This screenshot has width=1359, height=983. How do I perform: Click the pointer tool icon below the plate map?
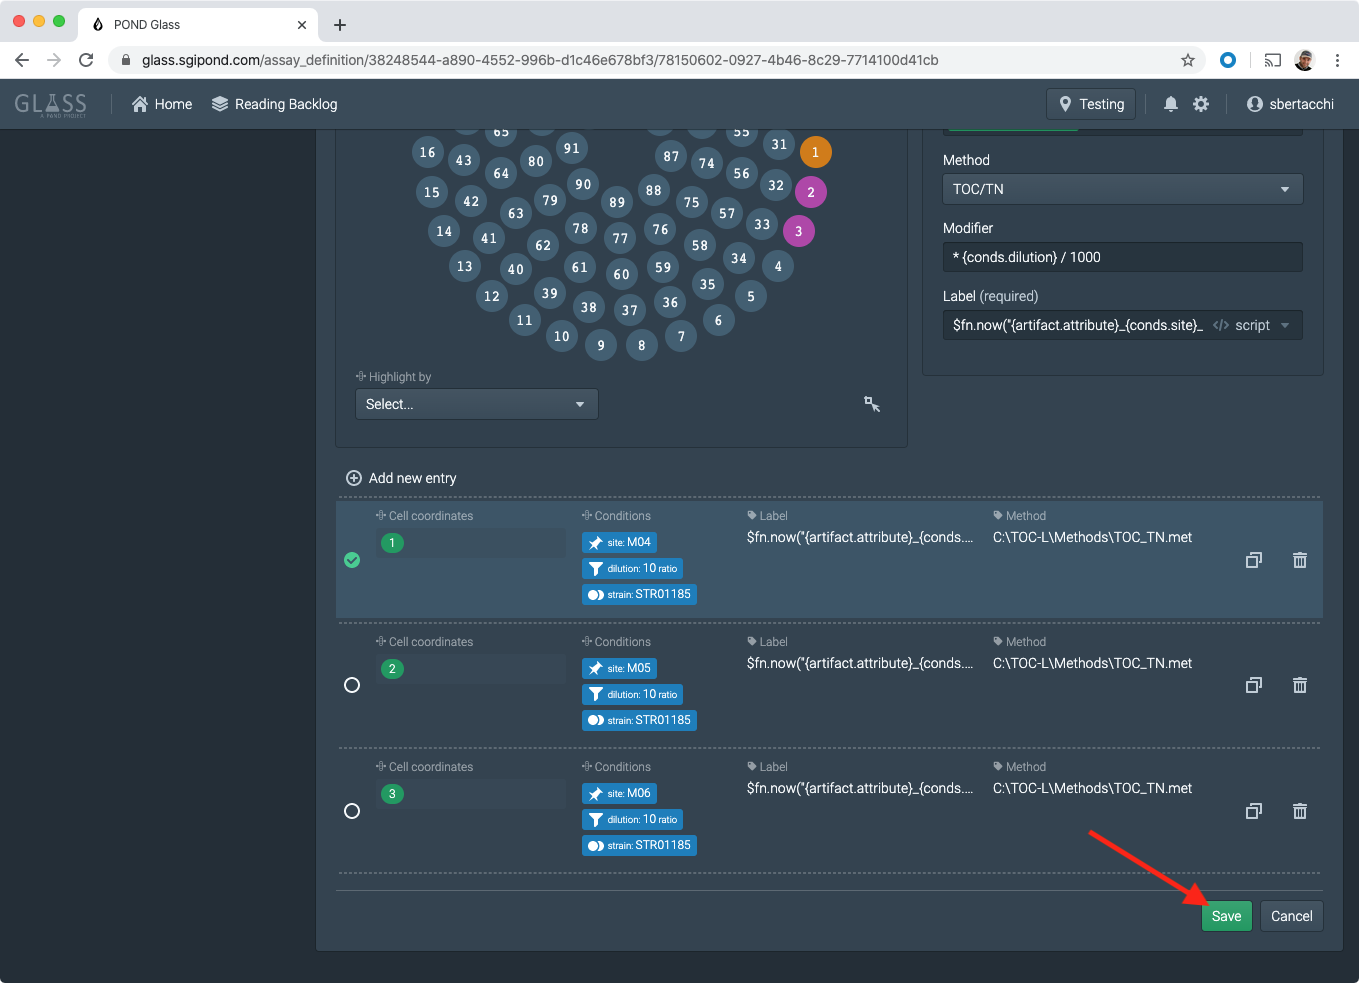pos(871,404)
